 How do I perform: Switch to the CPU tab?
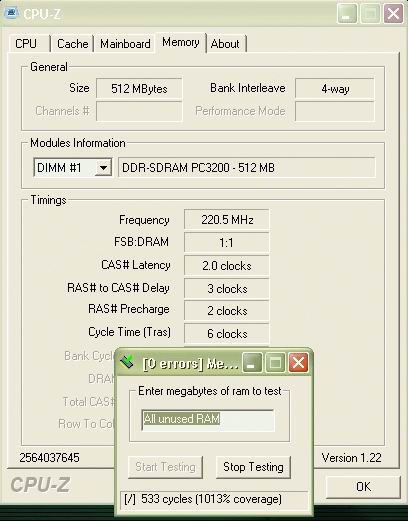[29, 44]
